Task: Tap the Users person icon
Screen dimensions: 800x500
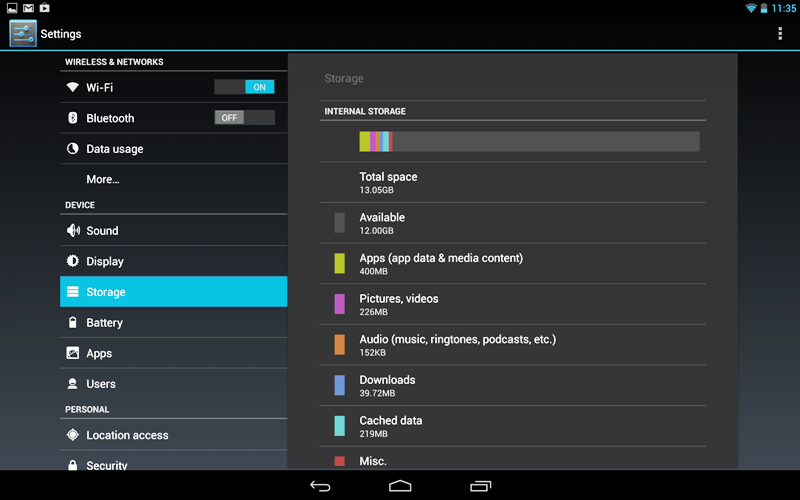Action: click(x=72, y=384)
